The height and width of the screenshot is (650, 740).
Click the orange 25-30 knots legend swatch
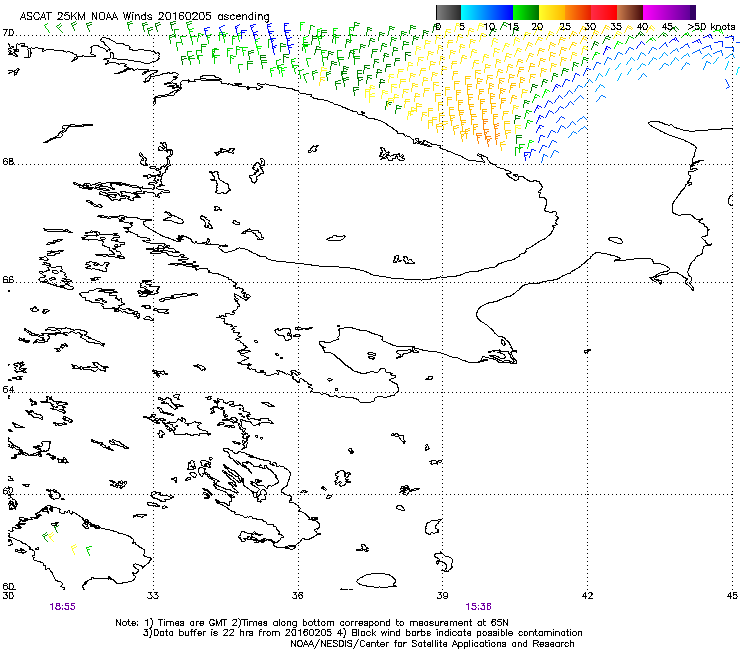pos(578,12)
